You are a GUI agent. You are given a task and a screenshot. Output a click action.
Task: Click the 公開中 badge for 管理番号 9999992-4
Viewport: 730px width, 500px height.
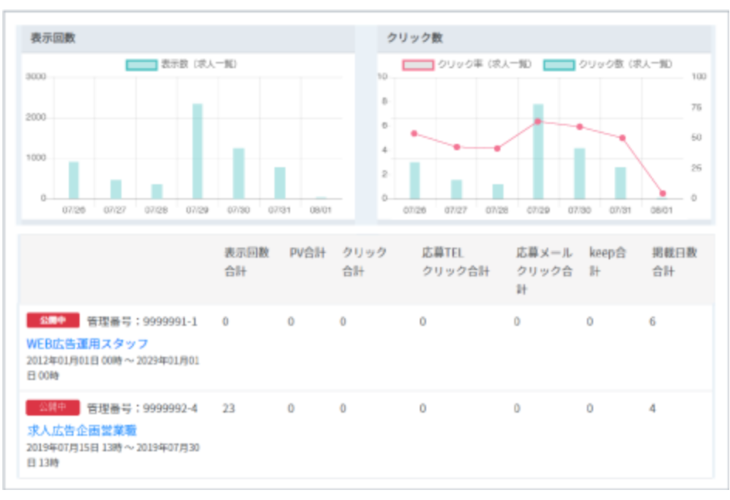tap(53, 408)
